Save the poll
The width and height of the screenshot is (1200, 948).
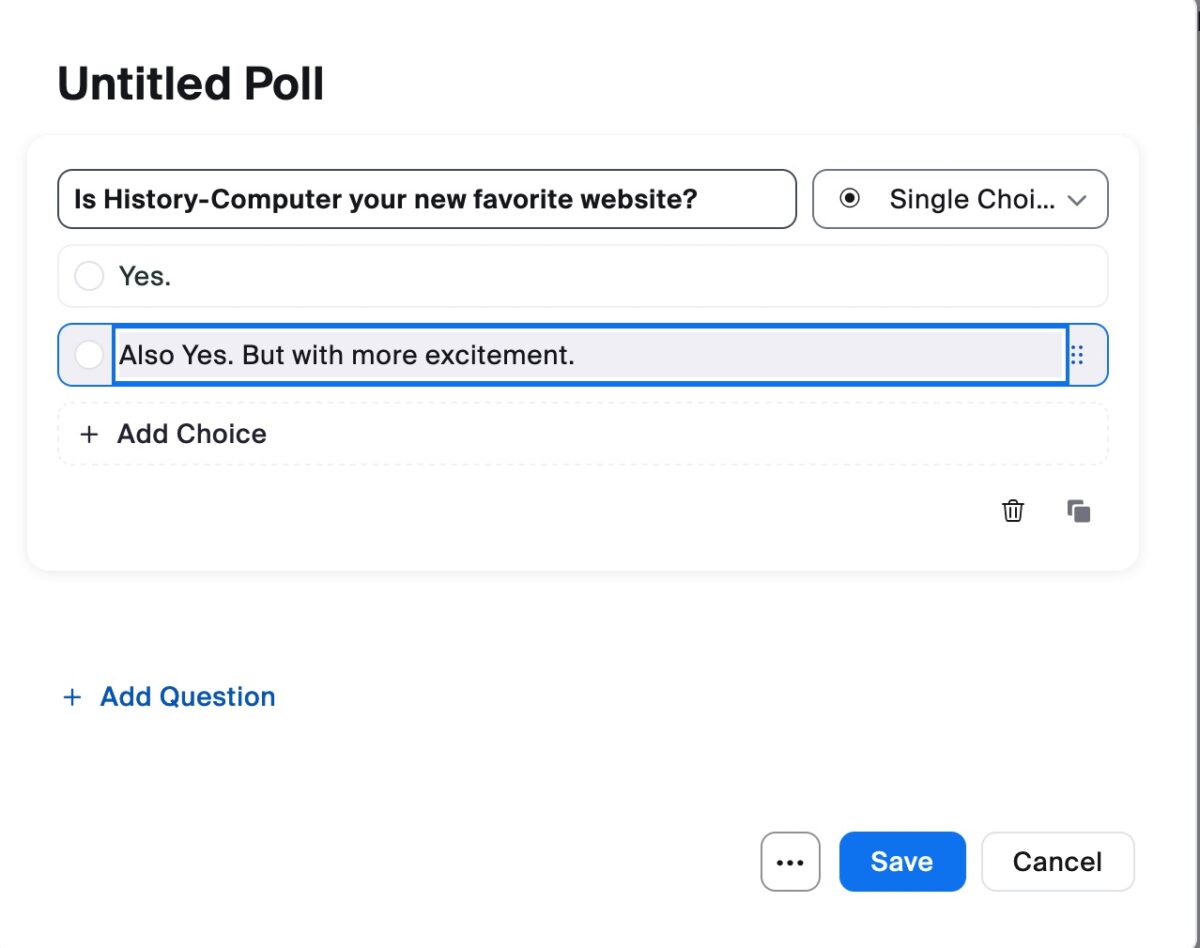902,861
